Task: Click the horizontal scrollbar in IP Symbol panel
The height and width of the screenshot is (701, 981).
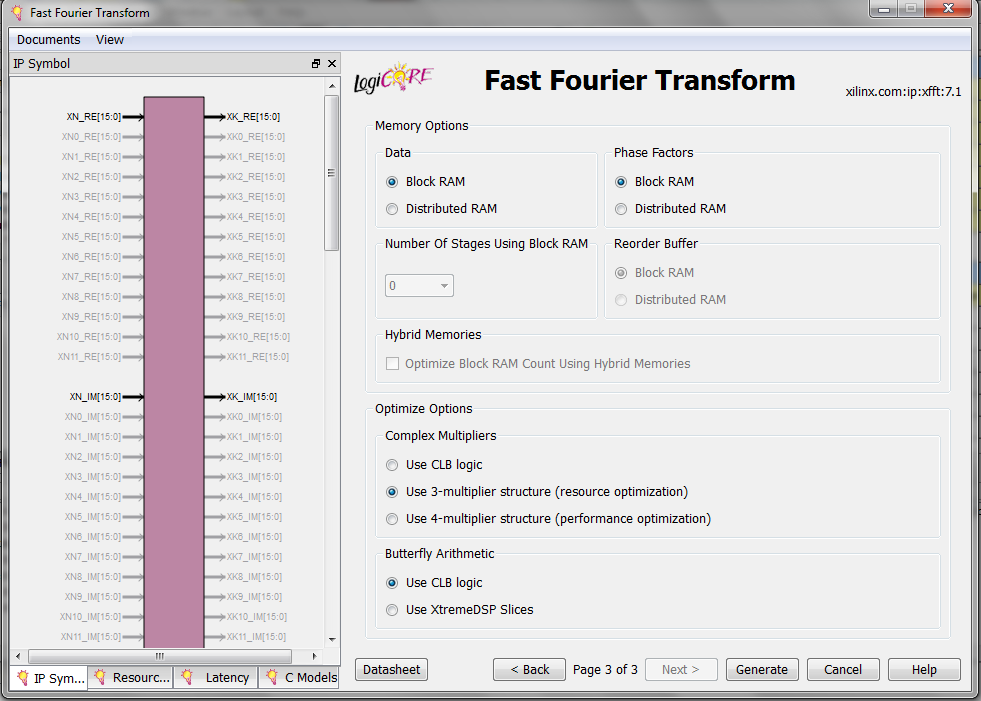Action: (x=160, y=656)
